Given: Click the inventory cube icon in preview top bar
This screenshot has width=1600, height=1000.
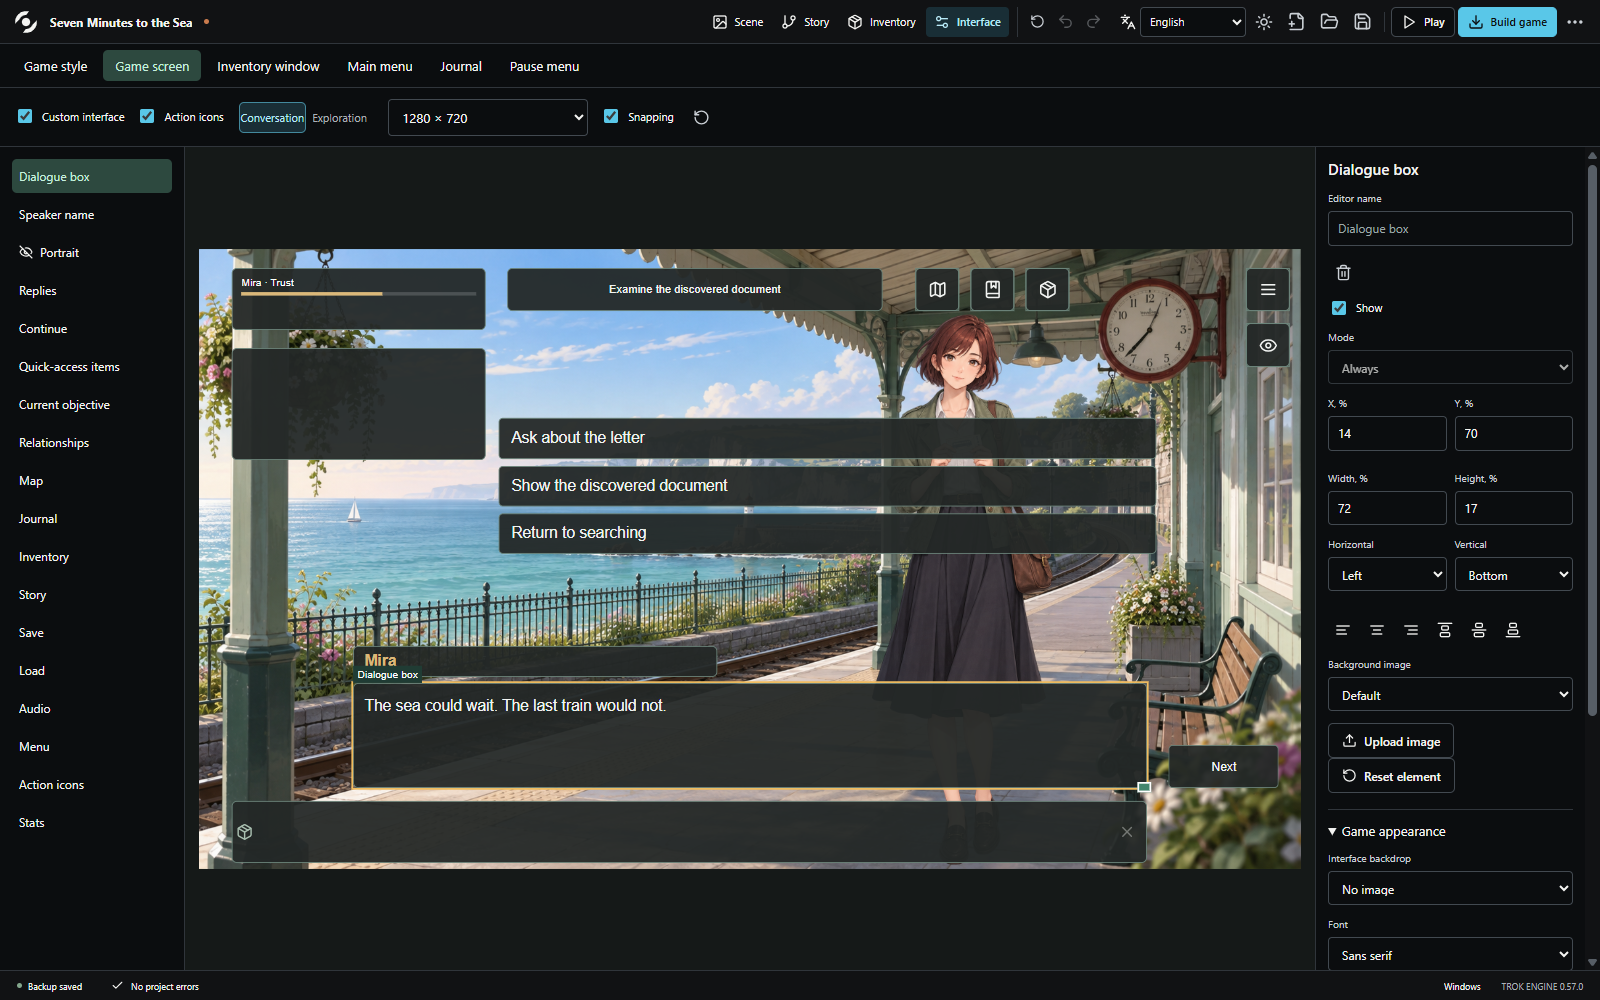Looking at the screenshot, I should [1047, 289].
